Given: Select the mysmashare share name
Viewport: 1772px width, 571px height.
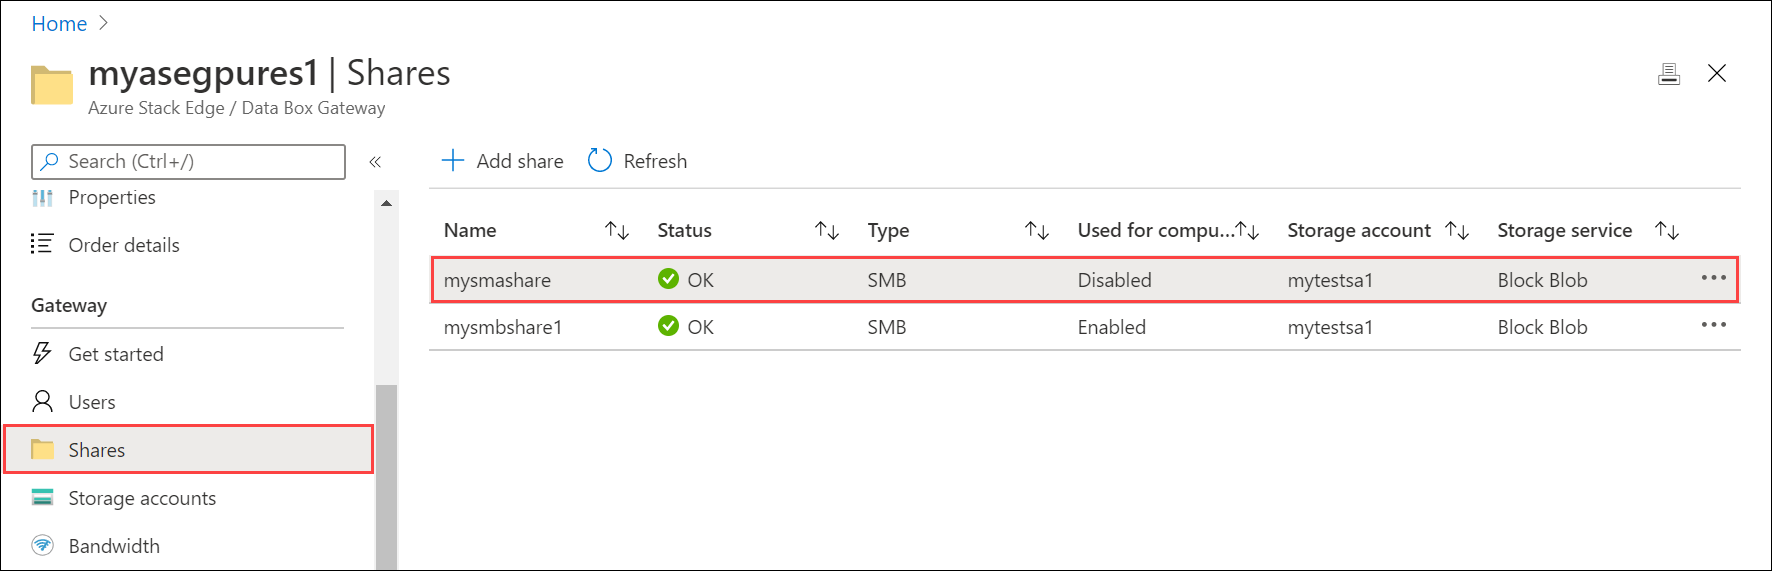Looking at the screenshot, I should [x=497, y=280].
